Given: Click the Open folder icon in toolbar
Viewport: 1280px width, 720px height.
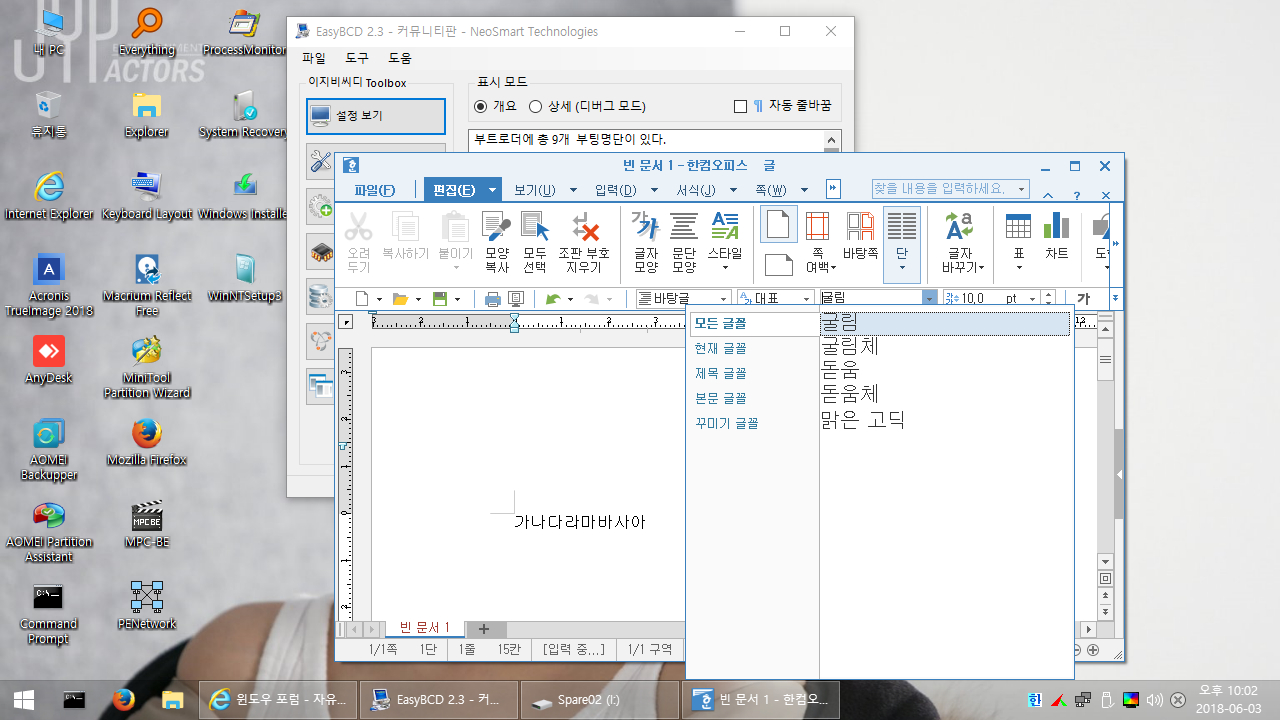Looking at the screenshot, I should pos(400,299).
